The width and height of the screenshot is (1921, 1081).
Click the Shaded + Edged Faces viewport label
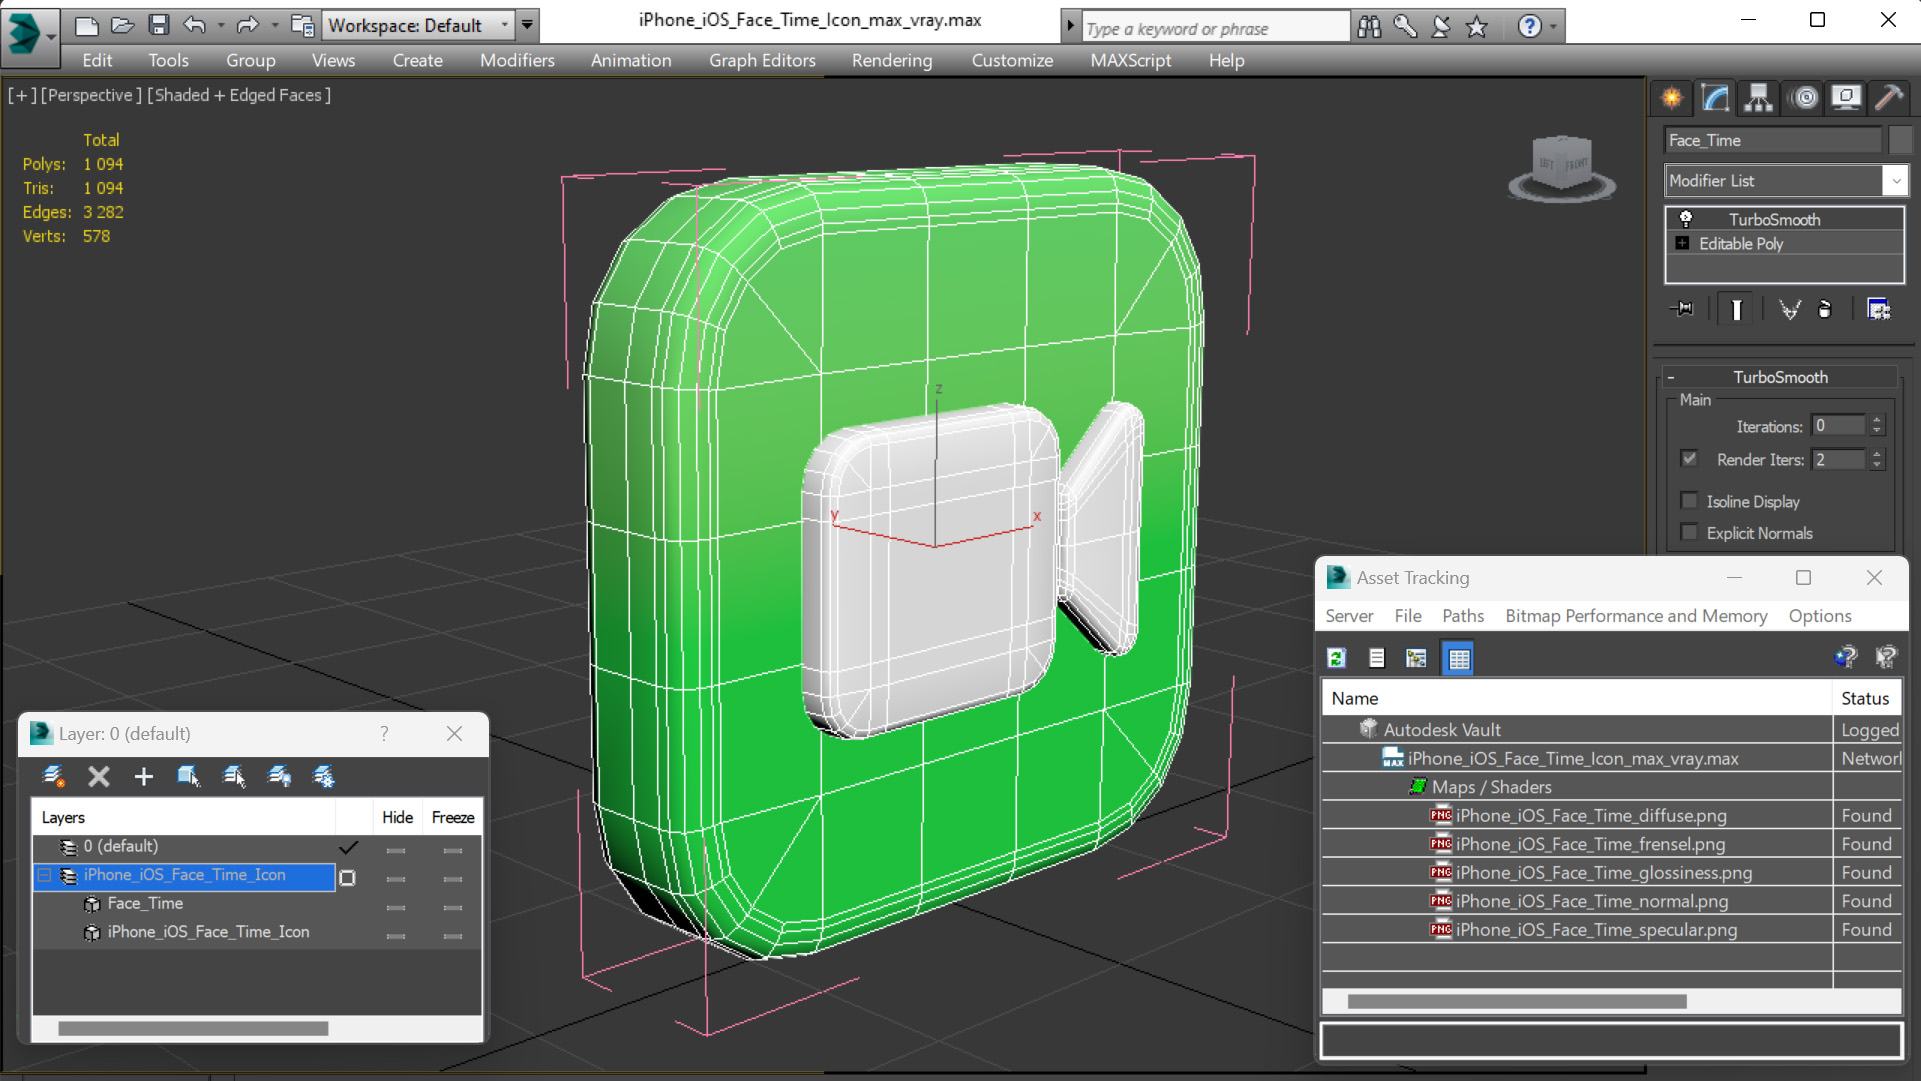point(239,95)
